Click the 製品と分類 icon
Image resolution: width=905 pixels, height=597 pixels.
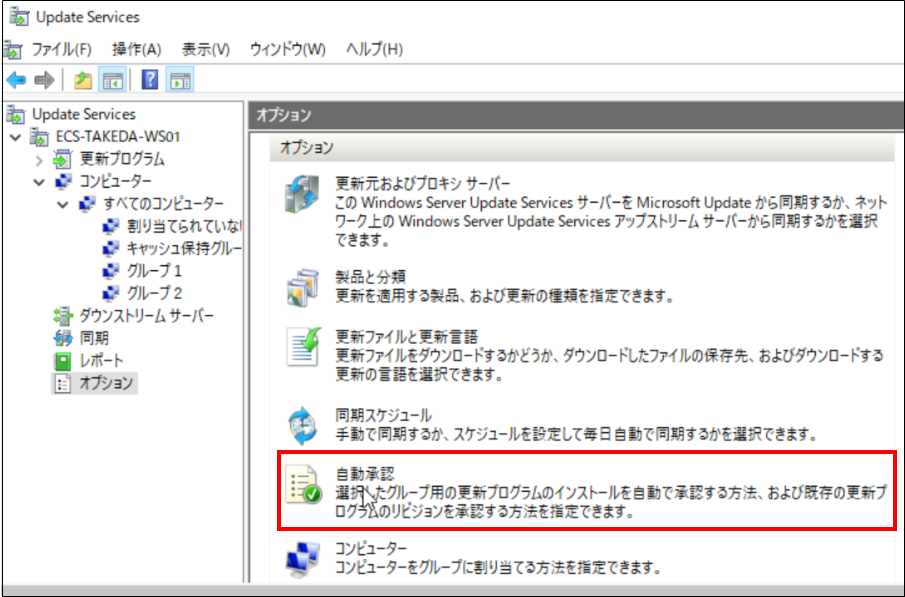pyautogui.click(x=302, y=287)
